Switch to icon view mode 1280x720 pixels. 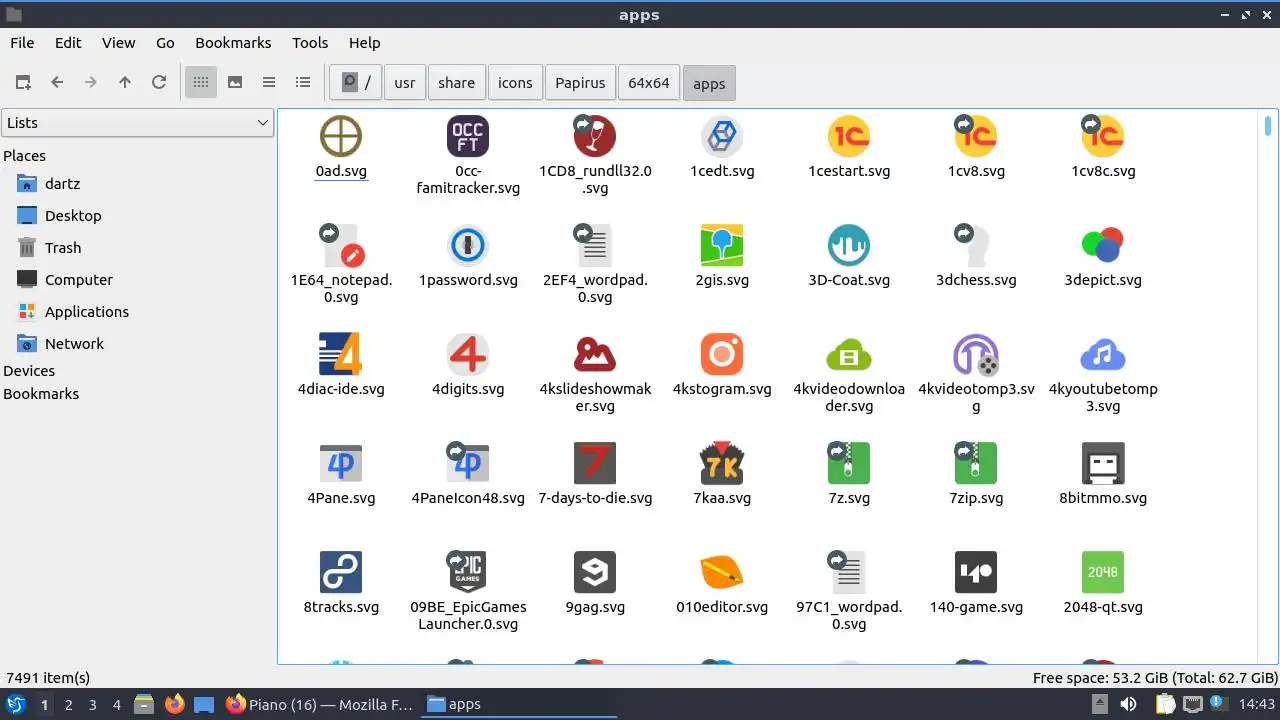tap(201, 83)
